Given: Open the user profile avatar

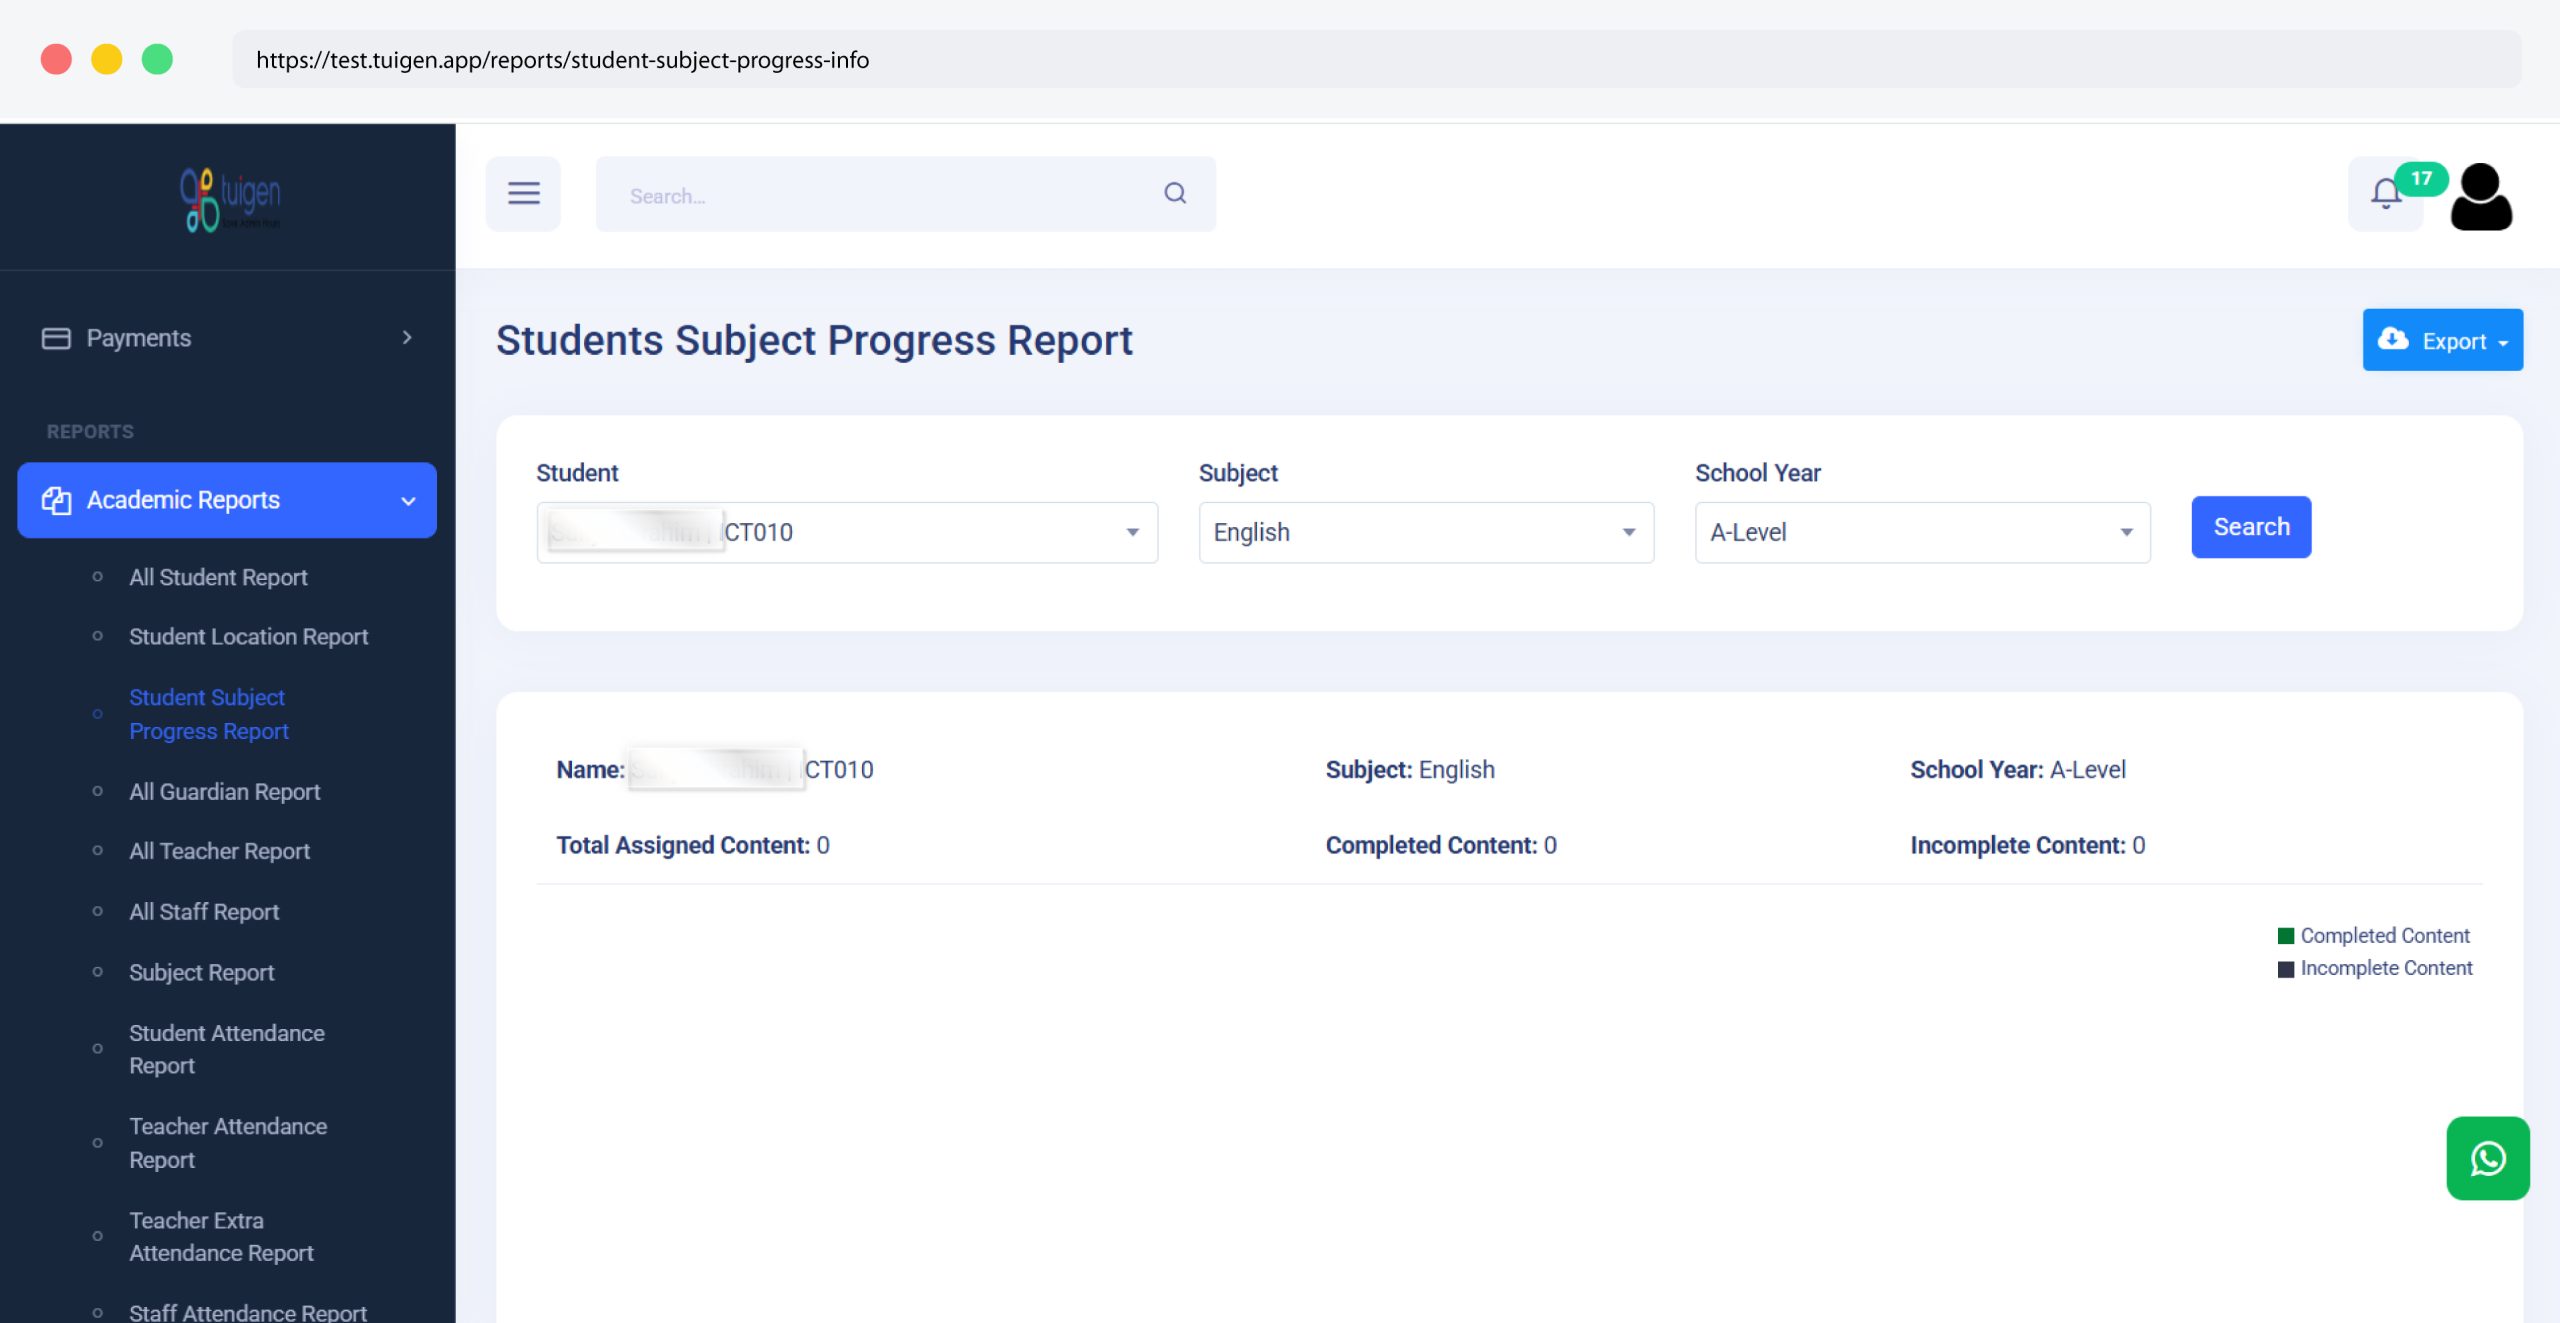Looking at the screenshot, I should pos(2481,197).
